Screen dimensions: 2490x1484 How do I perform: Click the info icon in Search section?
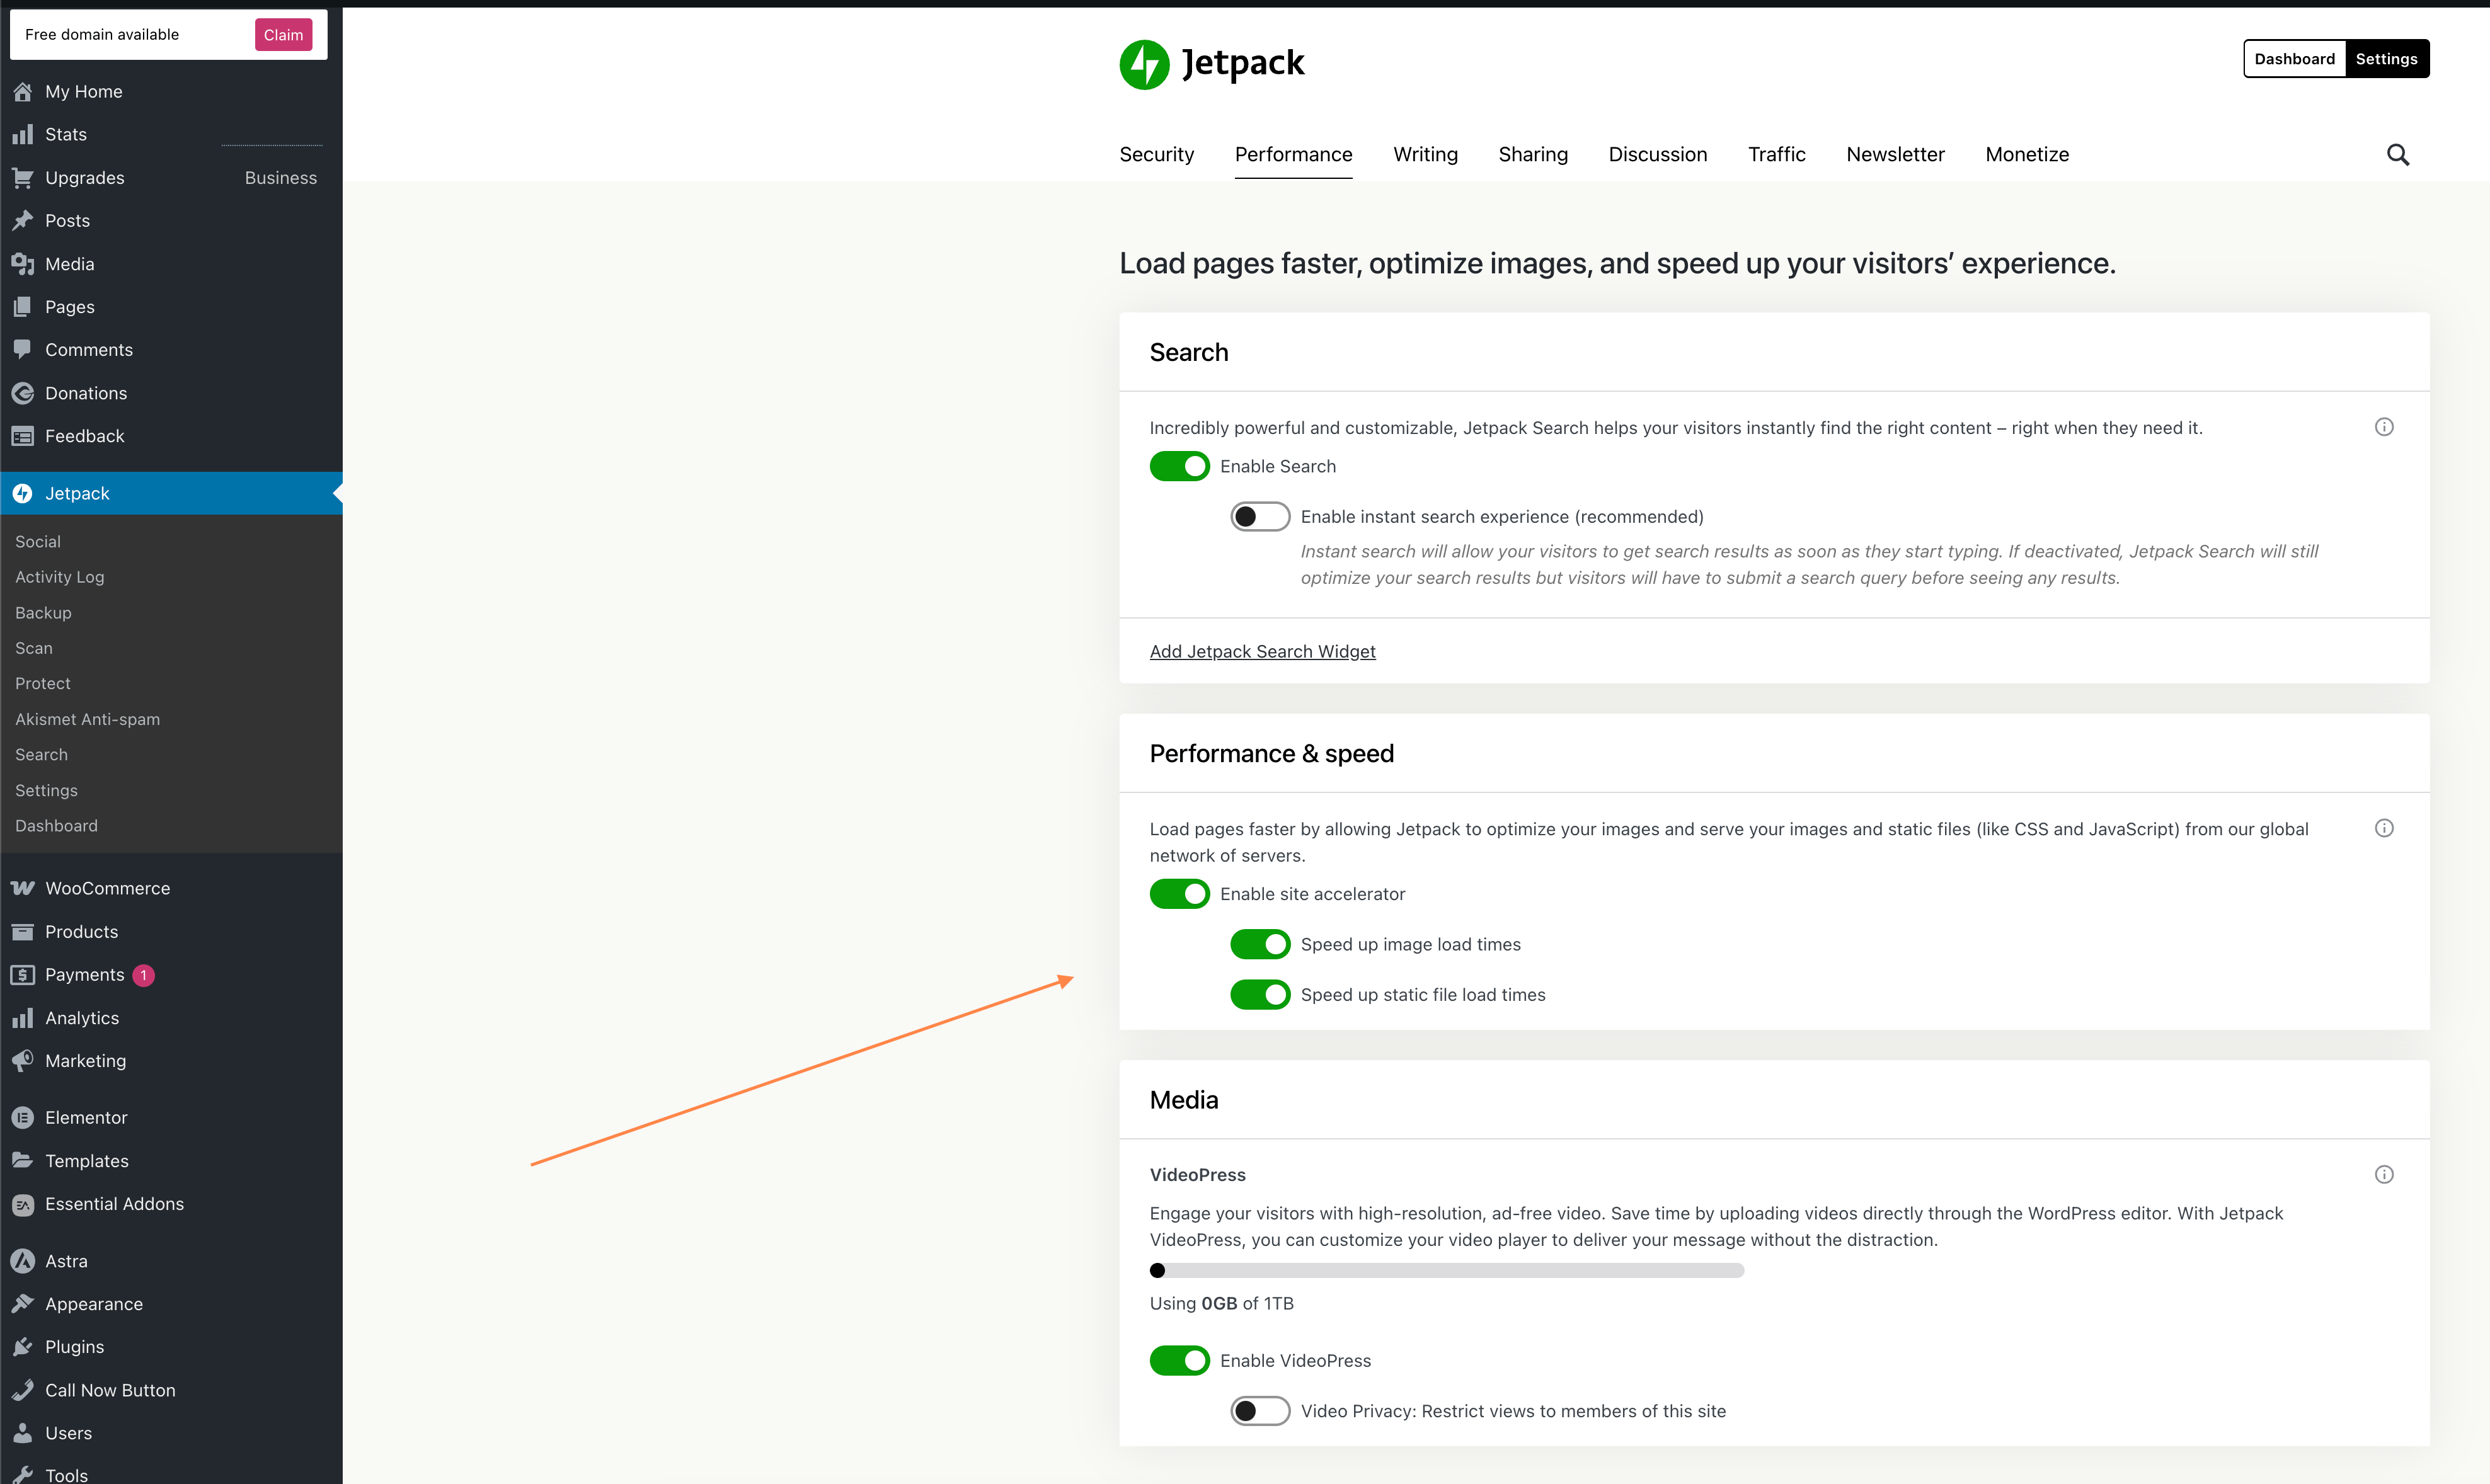click(x=2384, y=427)
